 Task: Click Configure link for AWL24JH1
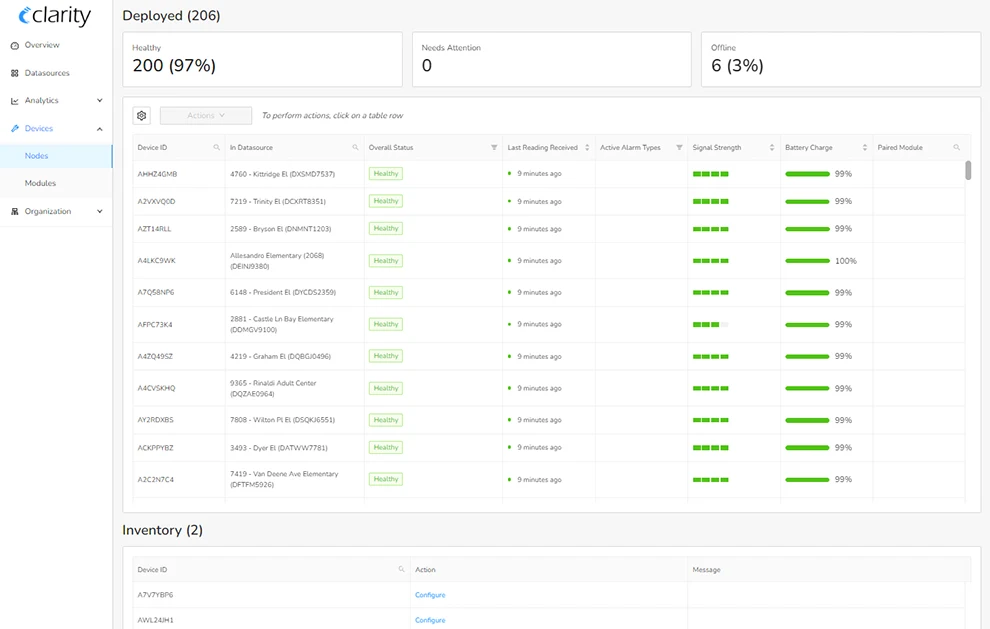430,620
